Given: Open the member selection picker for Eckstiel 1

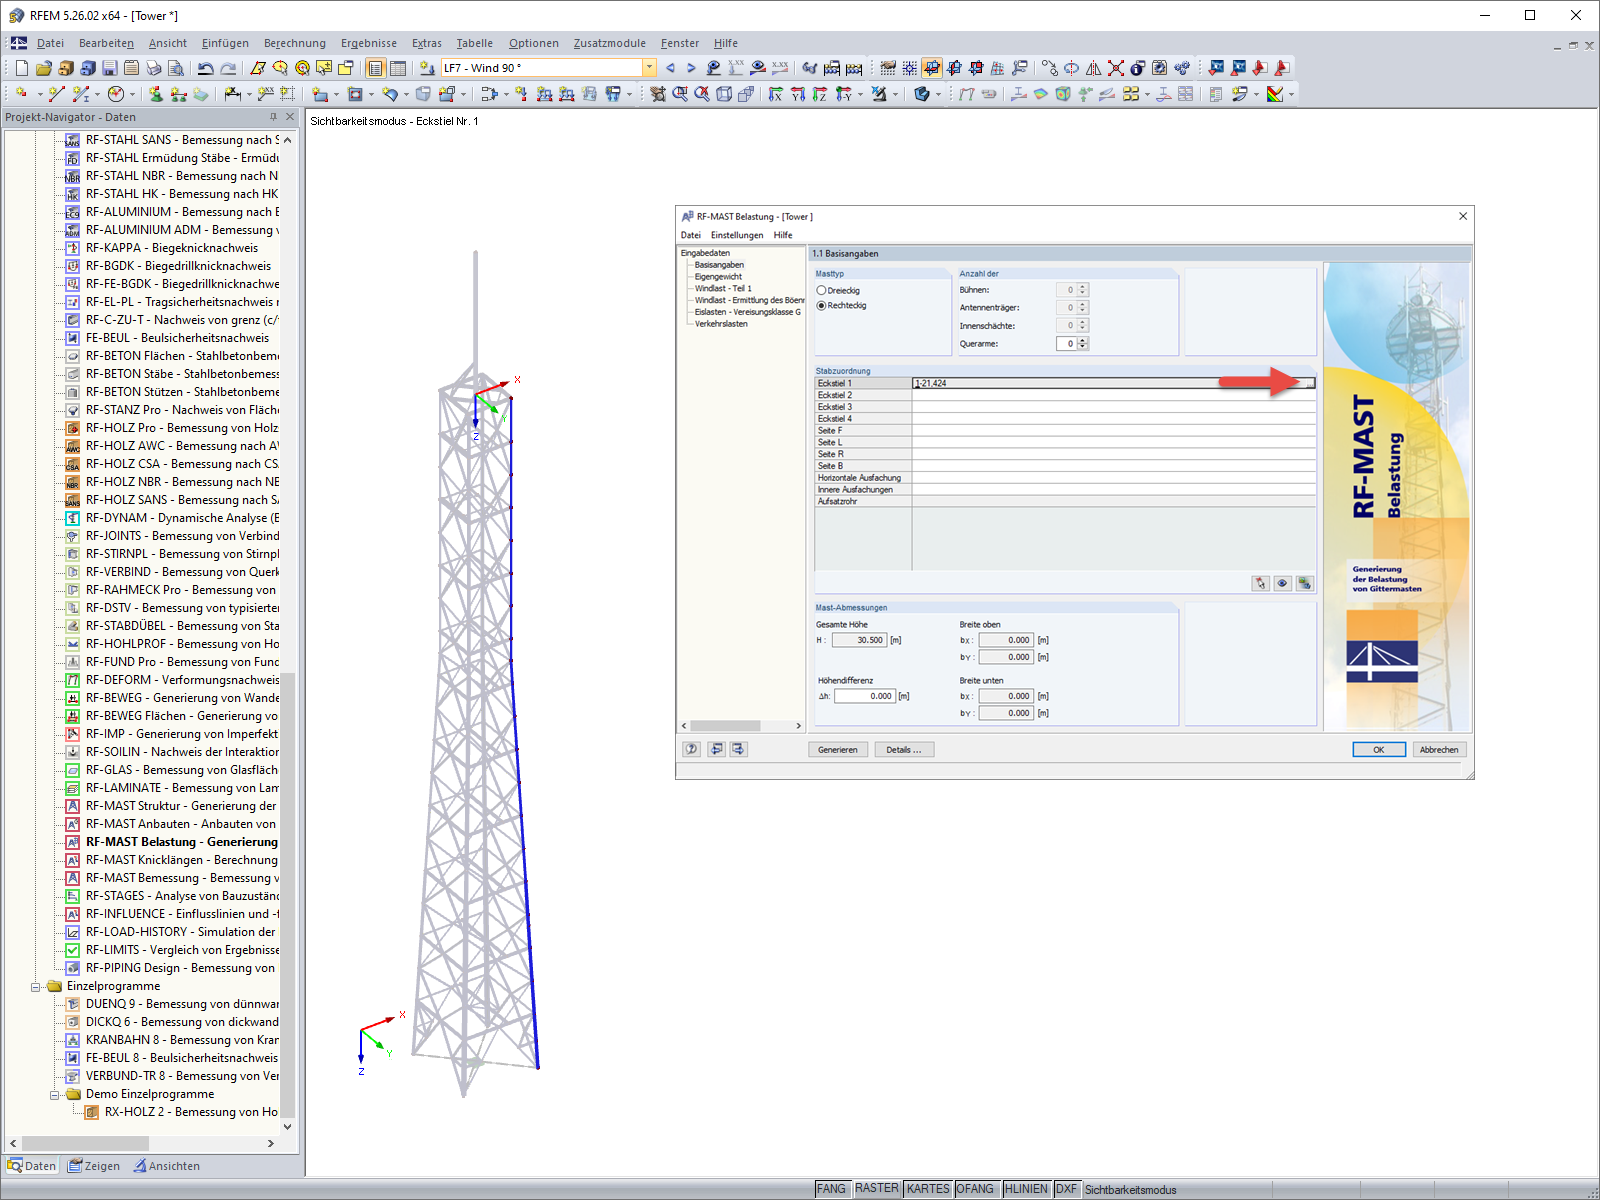Looking at the screenshot, I should pyautogui.click(x=1308, y=383).
